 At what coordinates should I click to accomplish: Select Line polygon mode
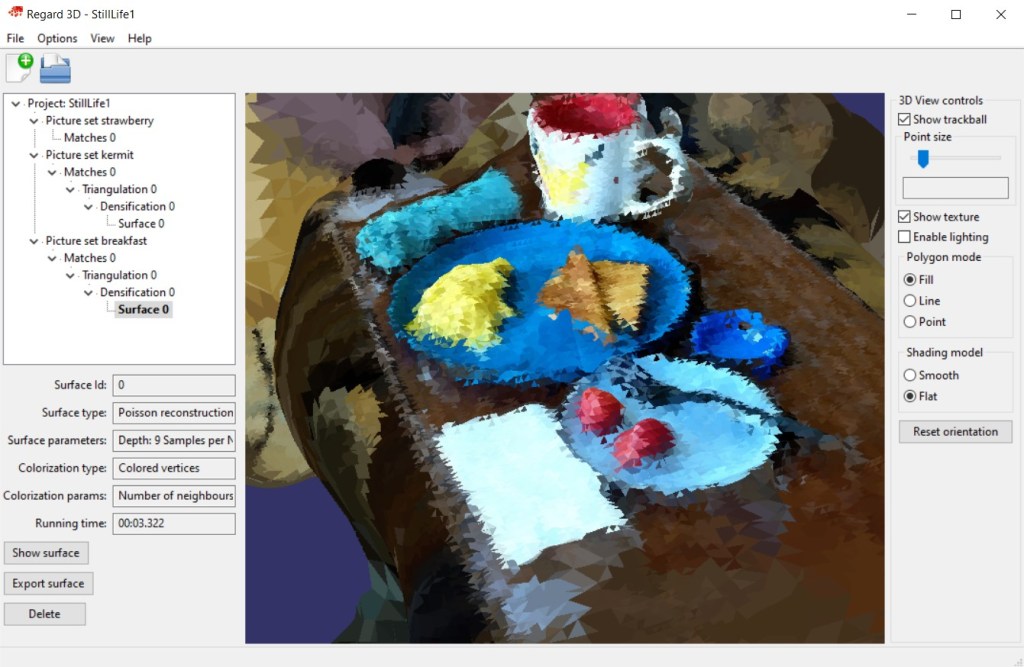coord(910,301)
